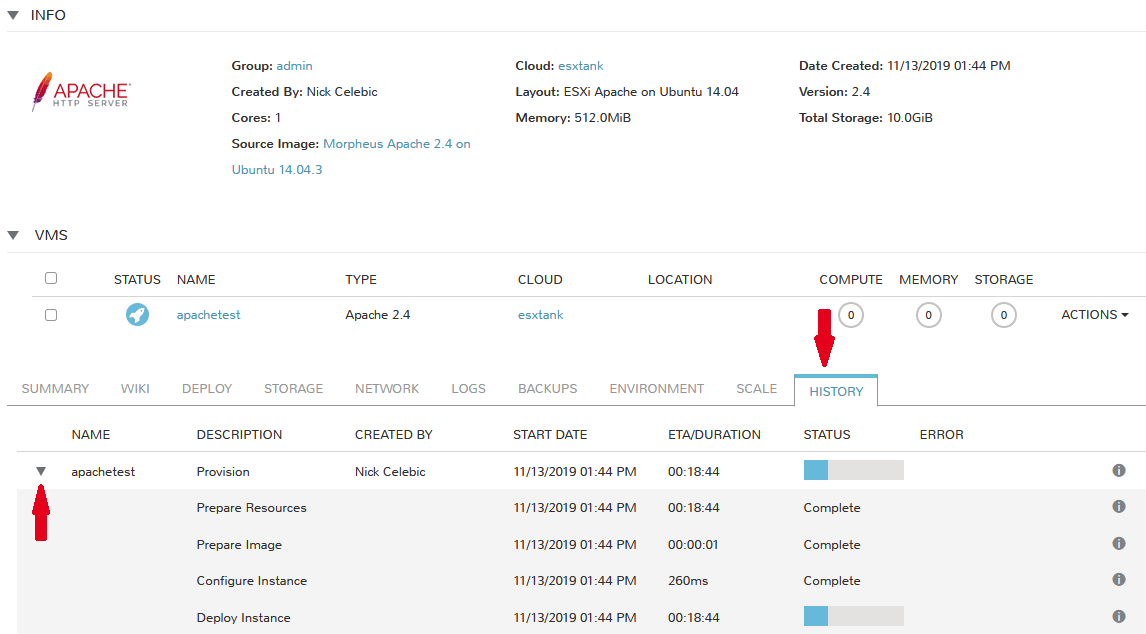This screenshot has height=634, width=1146.
Task: Click the Provision status progress bar
Action: pyautogui.click(x=853, y=471)
